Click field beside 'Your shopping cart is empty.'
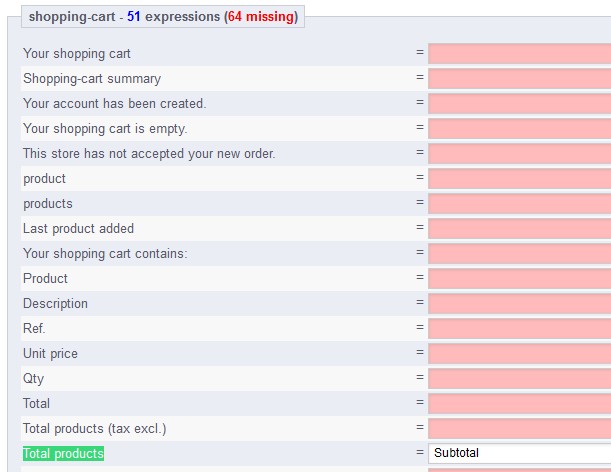The image size is (611, 472). click(519, 129)
